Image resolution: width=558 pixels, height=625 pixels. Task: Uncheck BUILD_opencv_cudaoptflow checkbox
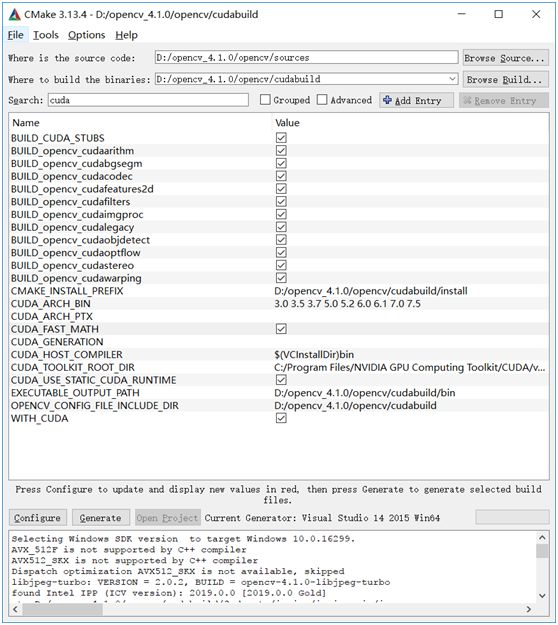tap(281, 253)
